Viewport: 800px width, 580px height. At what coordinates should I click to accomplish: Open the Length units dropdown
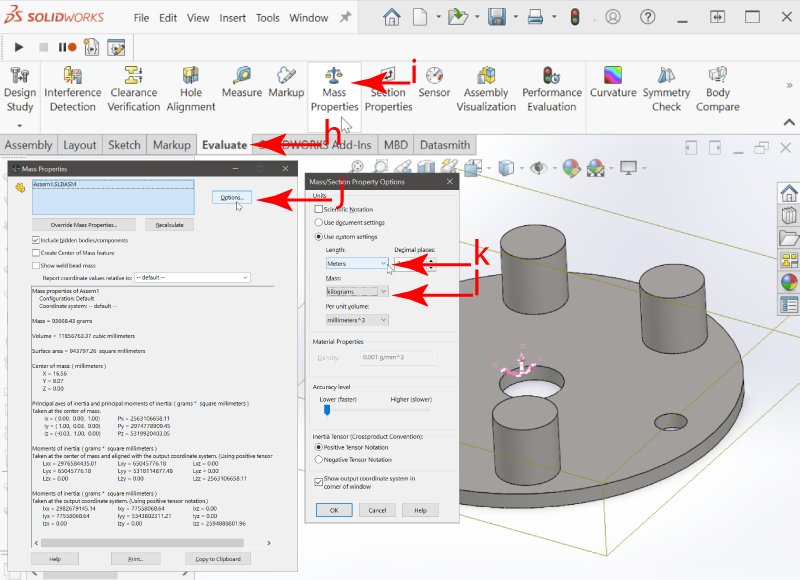click(357, 263)
